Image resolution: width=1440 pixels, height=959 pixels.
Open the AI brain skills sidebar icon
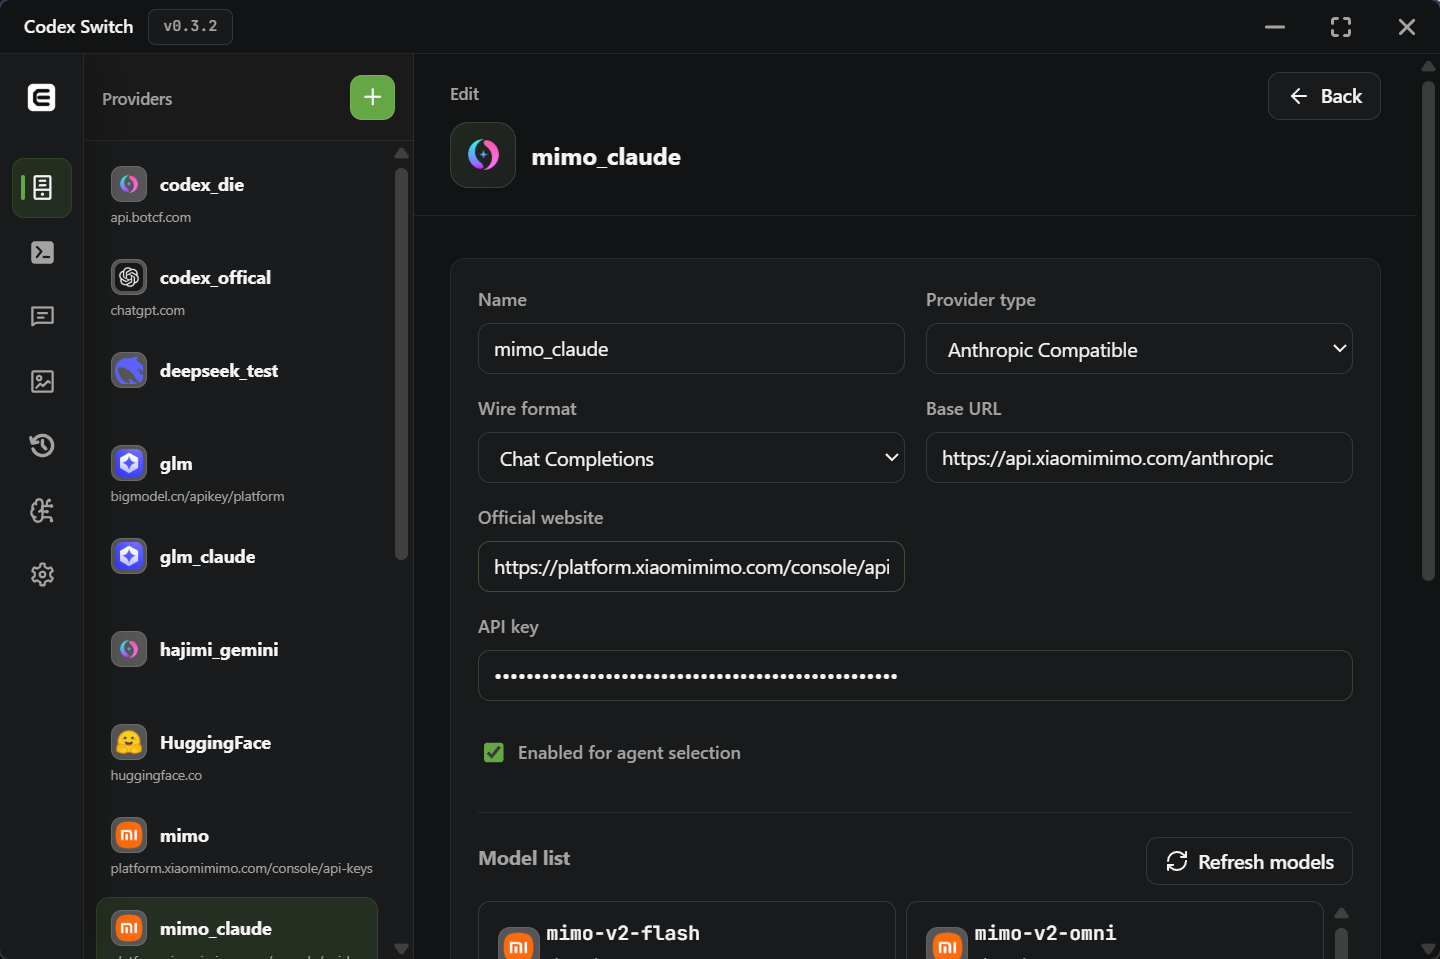42,510
